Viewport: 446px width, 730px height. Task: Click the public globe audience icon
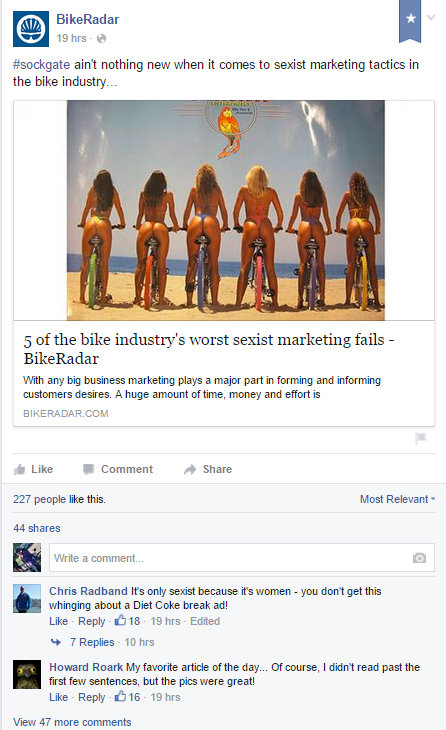pyautogui.click(x=101, y=39)
